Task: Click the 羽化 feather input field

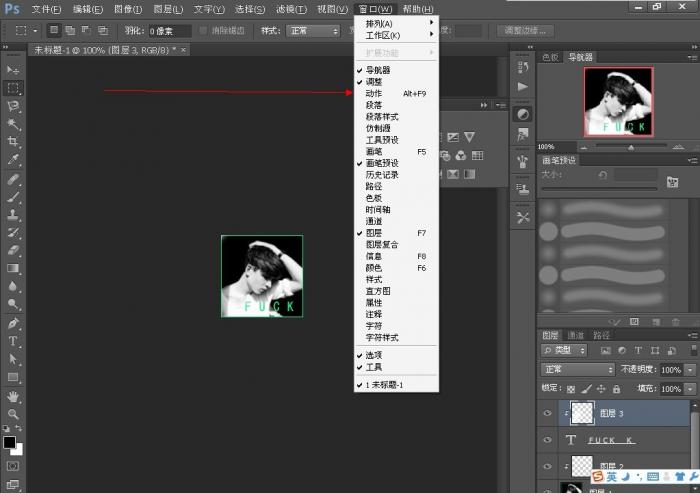Action: tap(170, 31)
